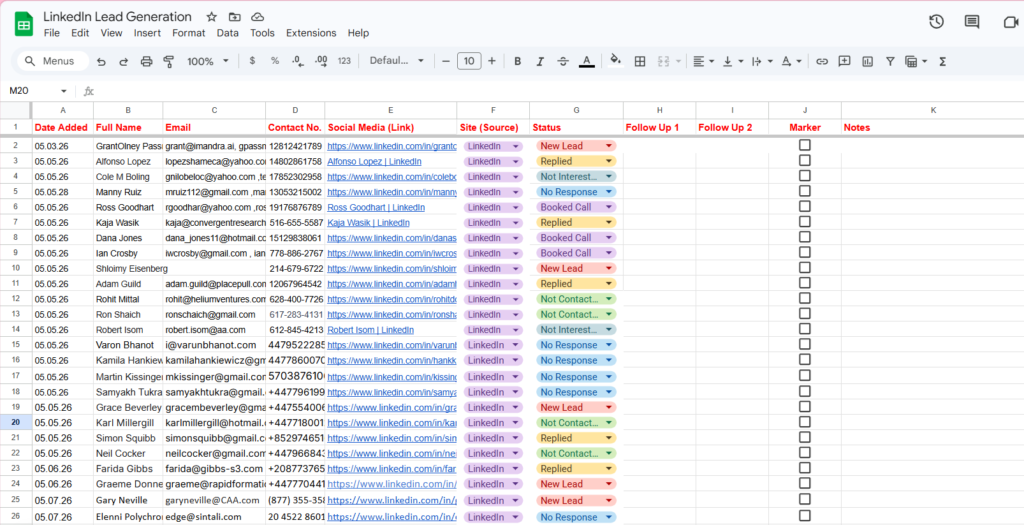The width and height of the screenshot is (1024, 525).
Task: Decrease font size with minus button
Action: [x=446, y=61]
